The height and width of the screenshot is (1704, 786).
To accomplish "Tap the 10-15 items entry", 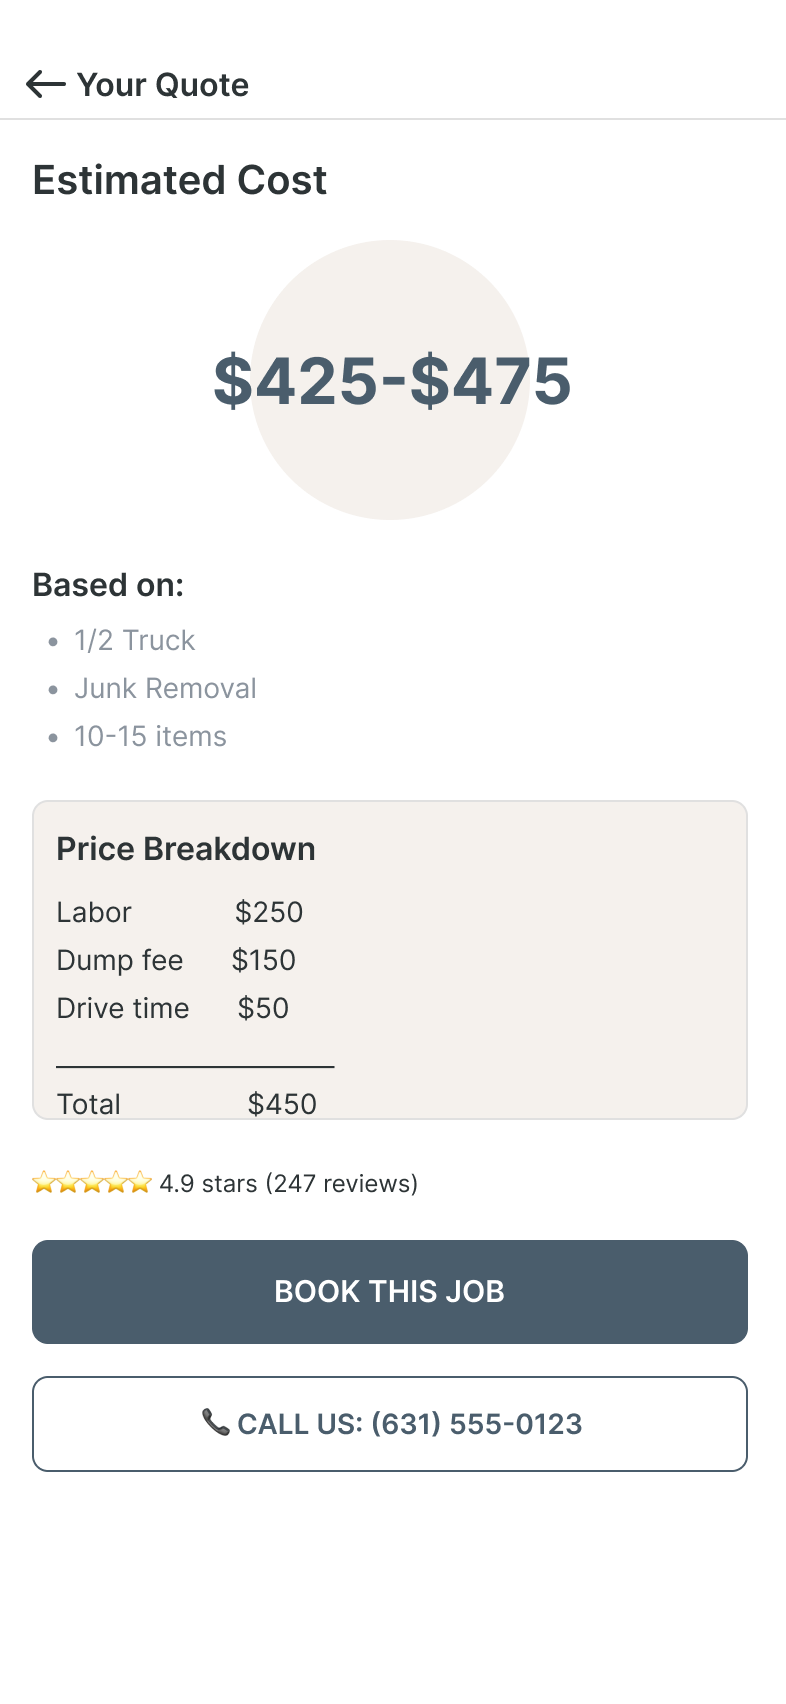I will point(151,737).
